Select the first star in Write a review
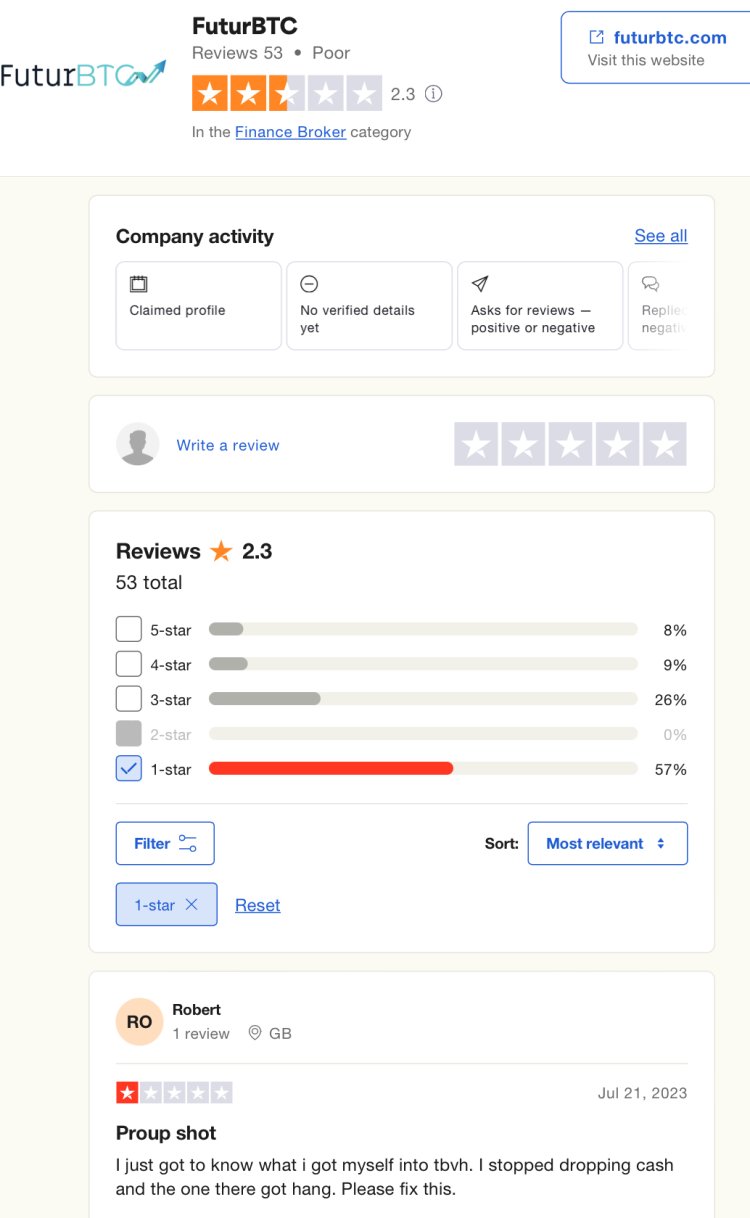 pyautogui.click(x=476, y=444)
